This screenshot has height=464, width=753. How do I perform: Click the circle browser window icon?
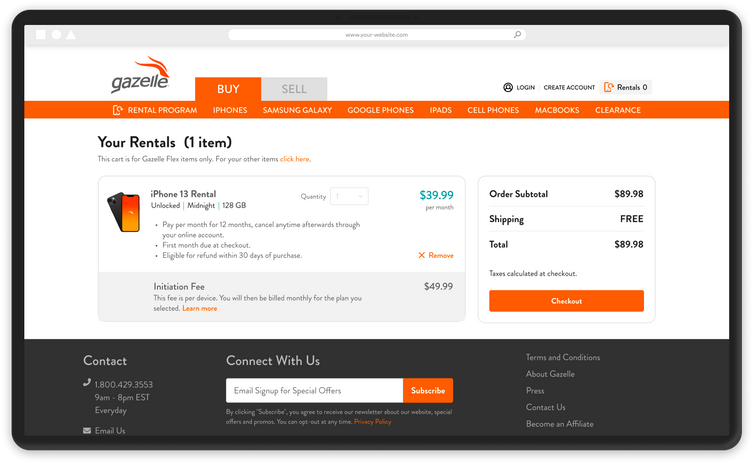pos(56,35)
